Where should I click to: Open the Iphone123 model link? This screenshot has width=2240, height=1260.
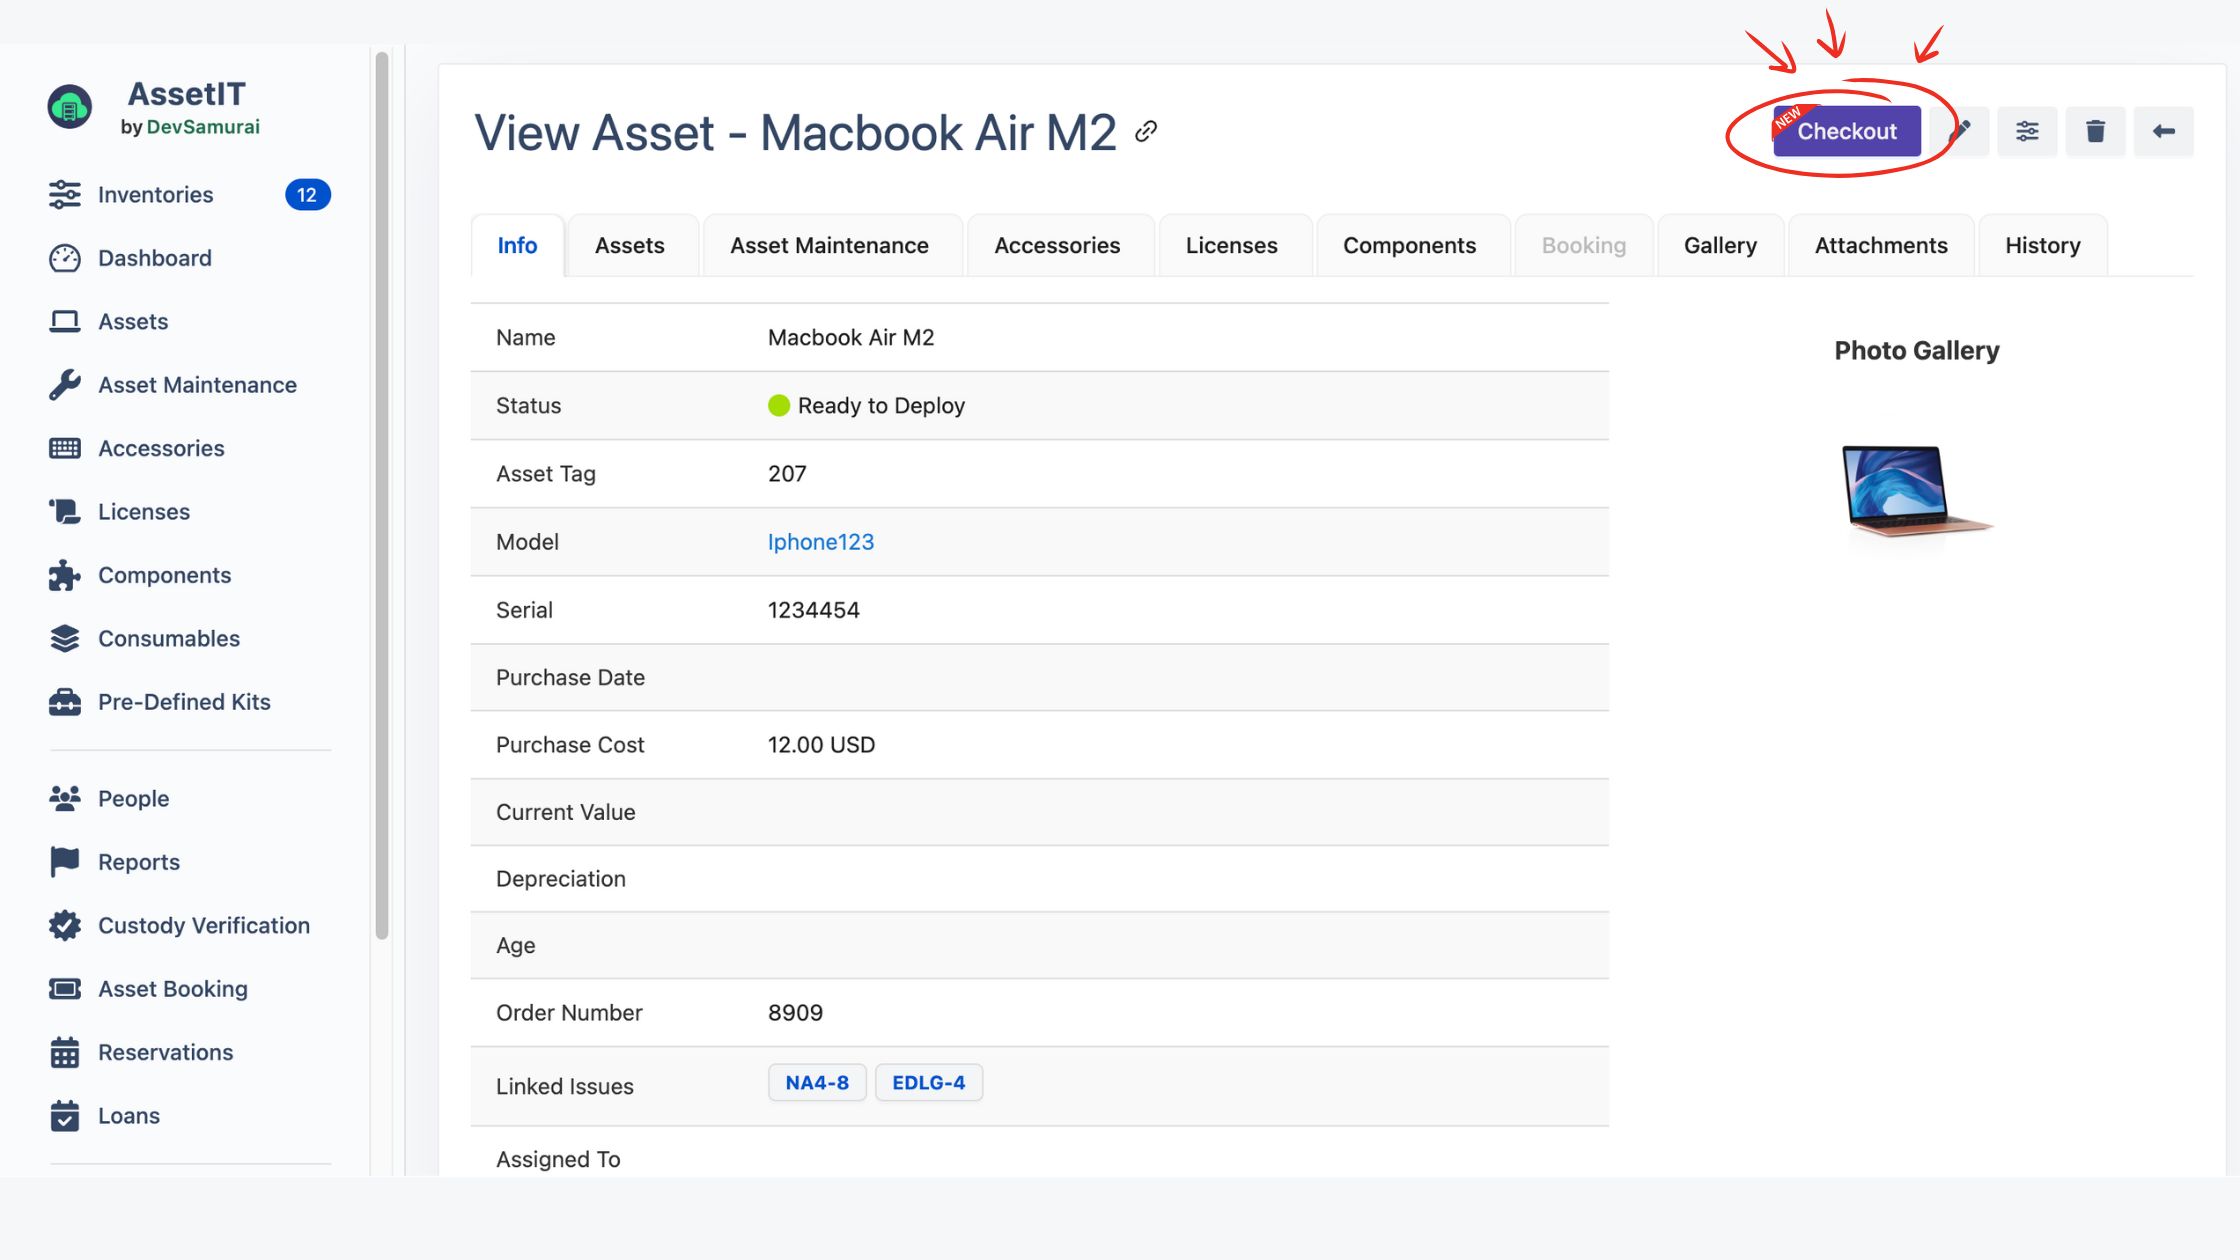click(822, 540)
